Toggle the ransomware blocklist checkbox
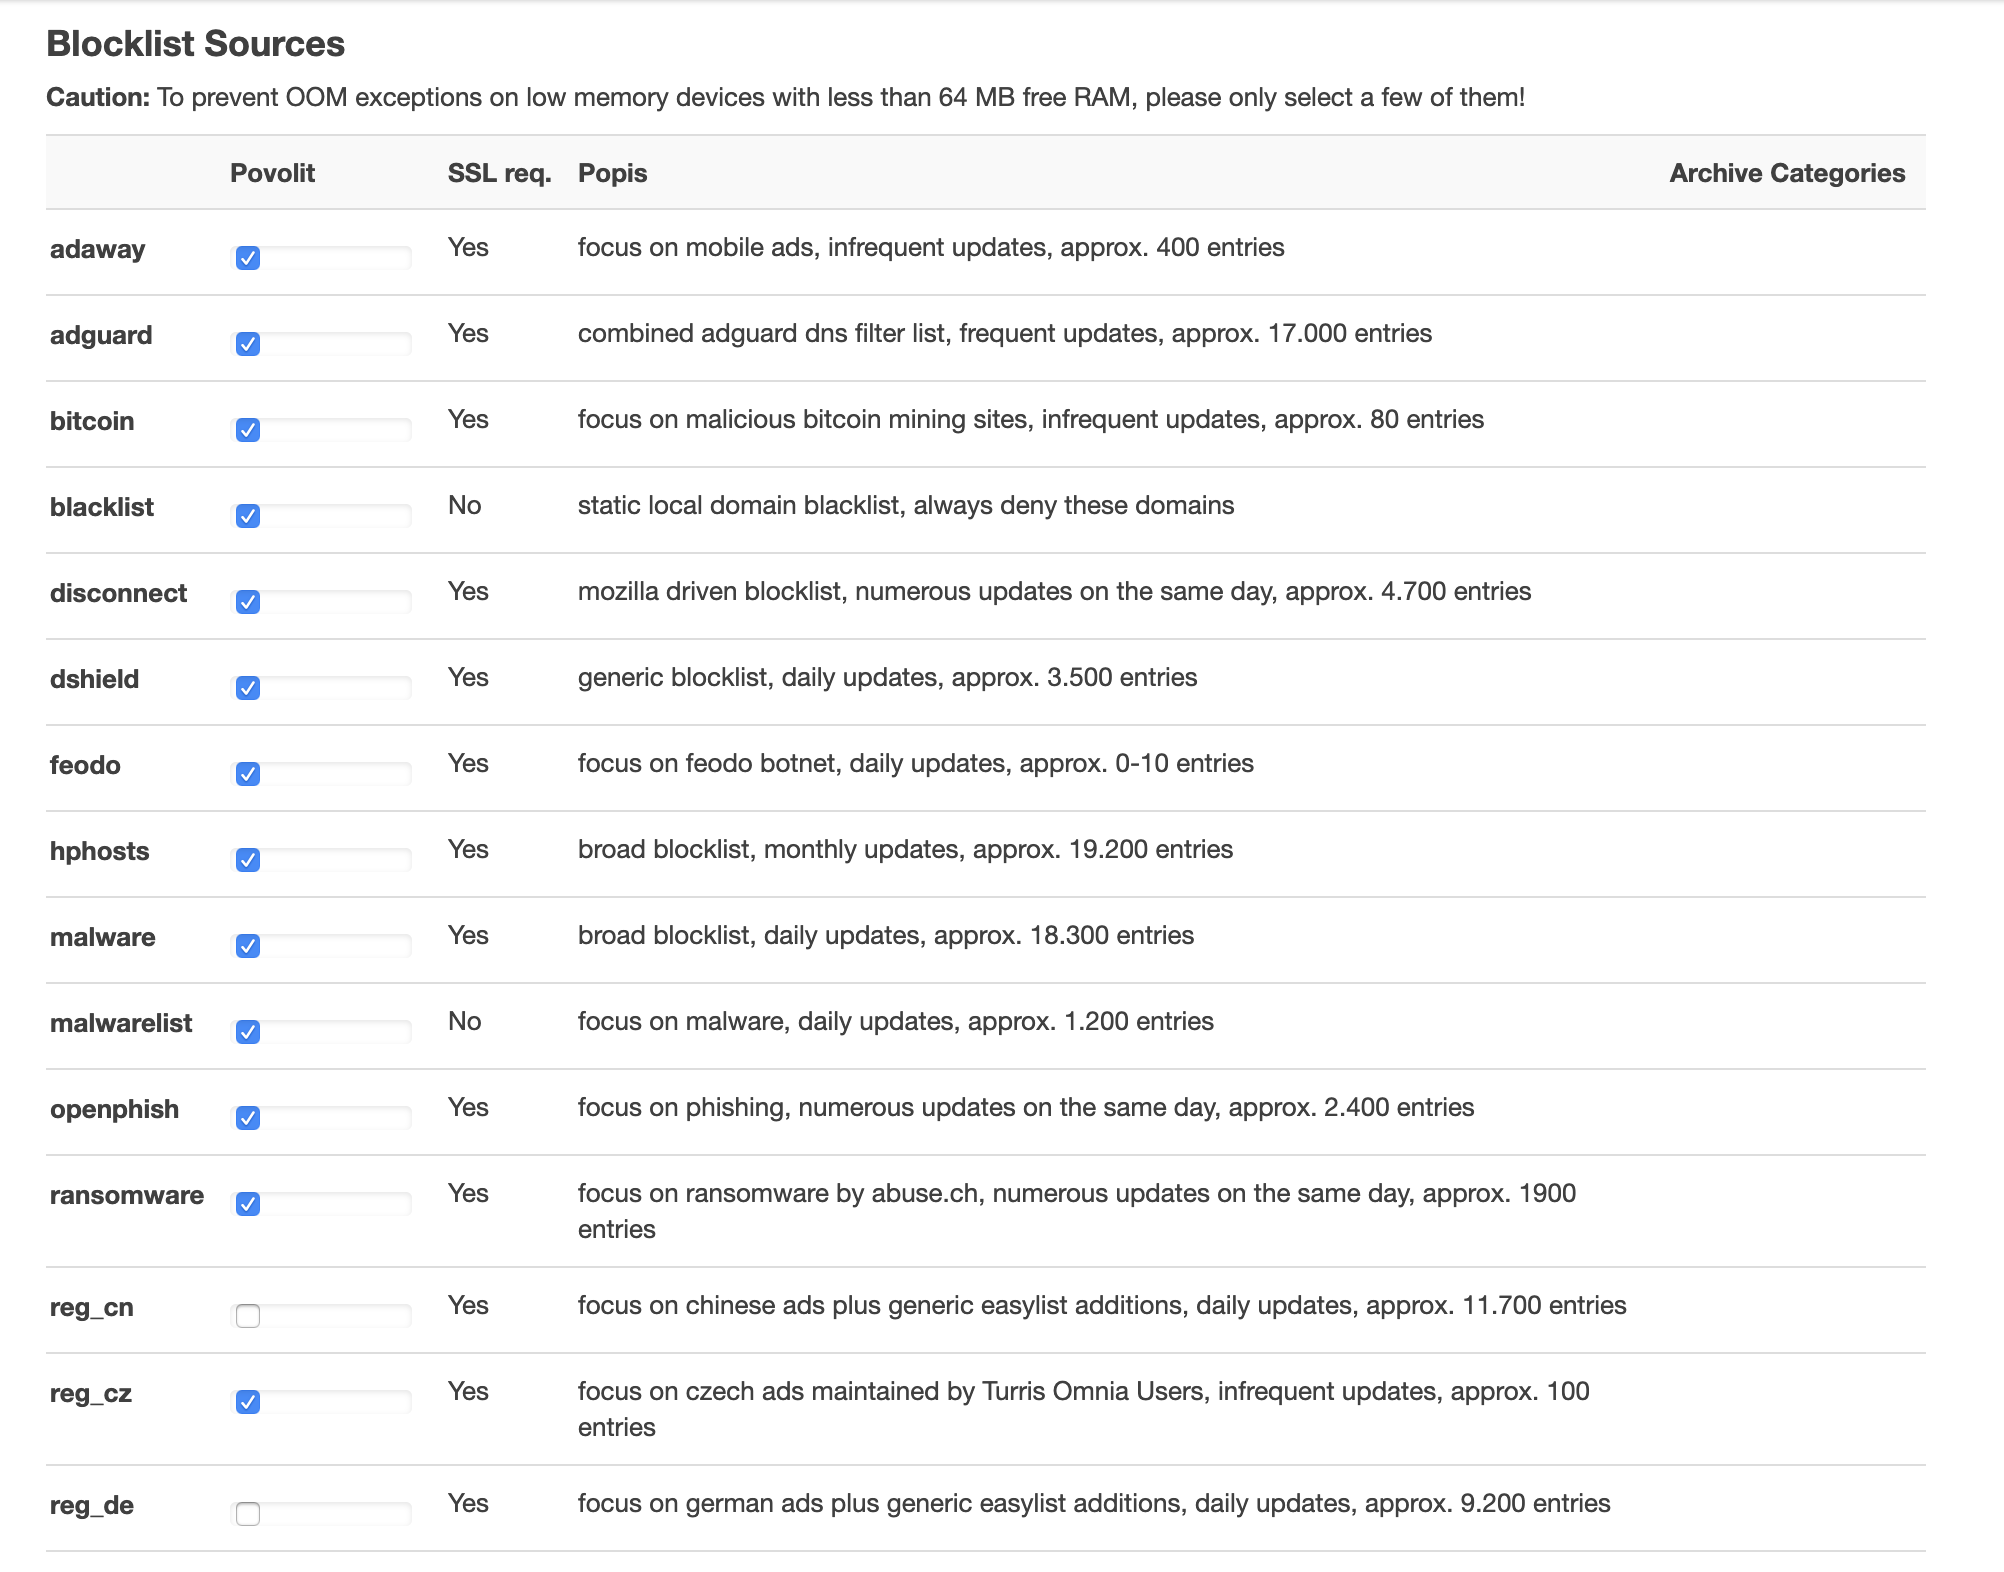The width and height of the screenshot is (2004, 1572). [x=248, y=1204]
